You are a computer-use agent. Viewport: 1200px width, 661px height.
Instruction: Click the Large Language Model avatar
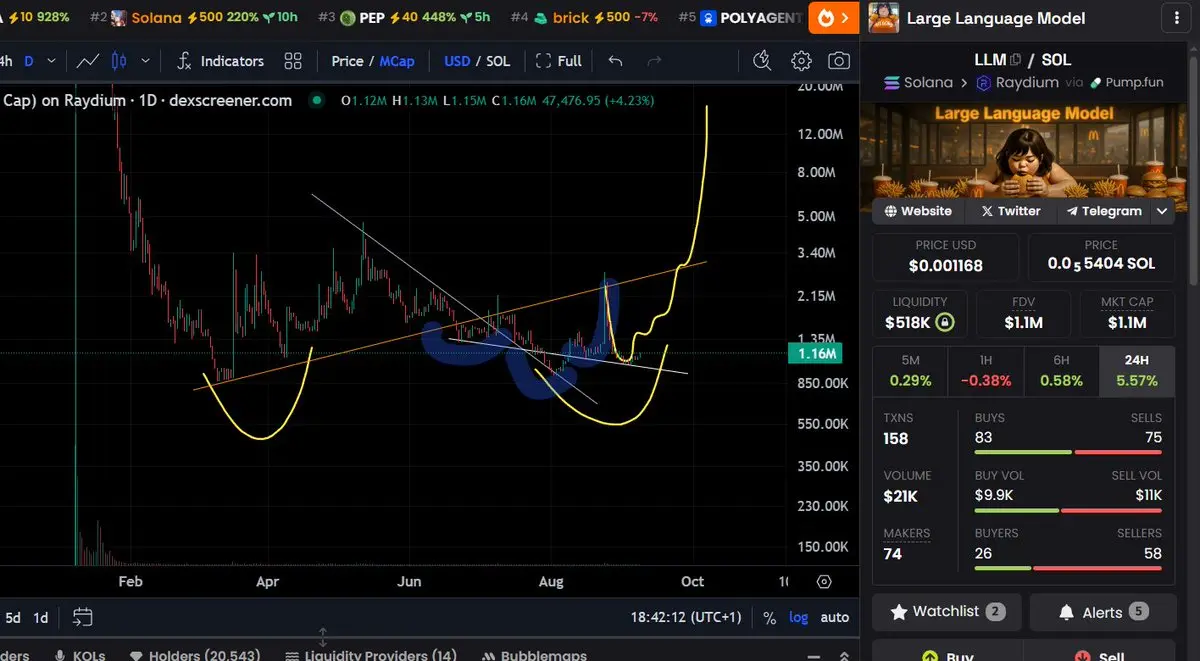(x=883, y=18)
